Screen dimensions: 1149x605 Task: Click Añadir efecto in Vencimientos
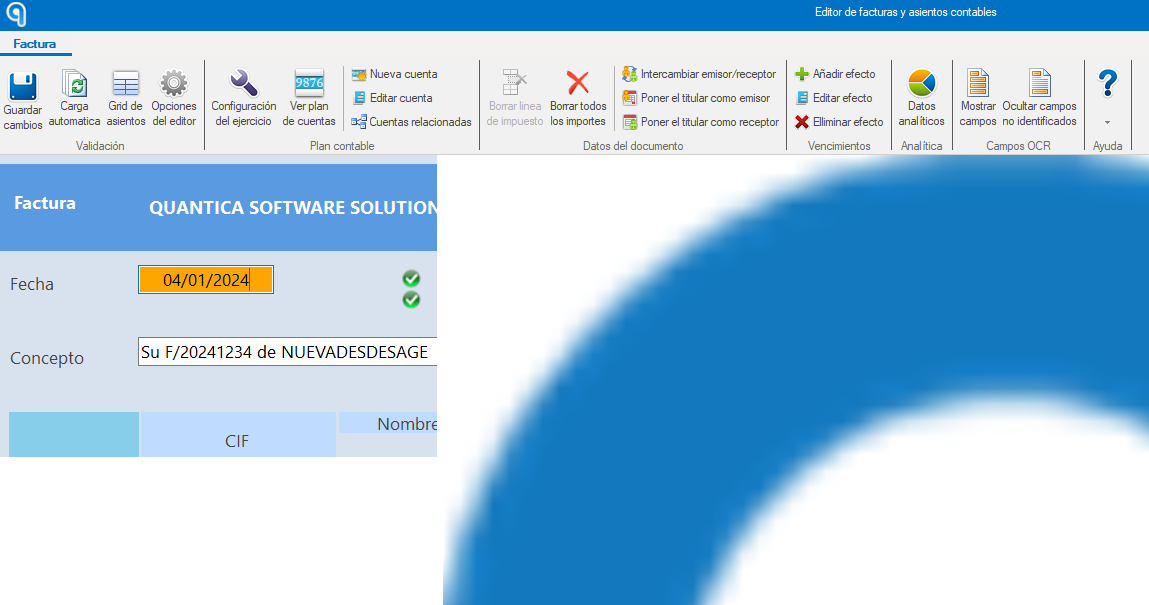tap(835, 74)
